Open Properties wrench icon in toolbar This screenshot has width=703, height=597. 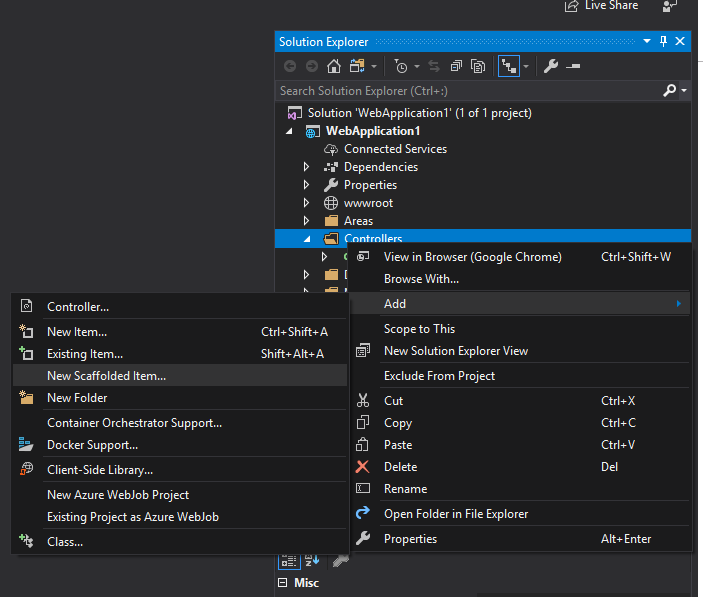click(x=551, y=66)
